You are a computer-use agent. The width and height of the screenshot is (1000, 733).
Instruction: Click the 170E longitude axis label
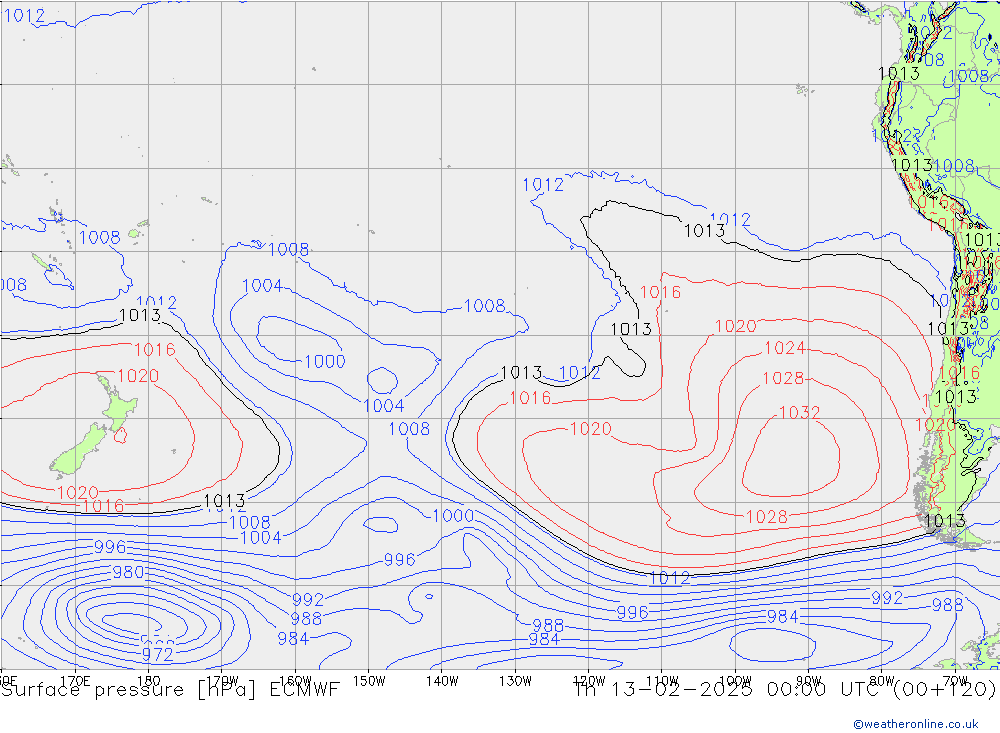75,681
